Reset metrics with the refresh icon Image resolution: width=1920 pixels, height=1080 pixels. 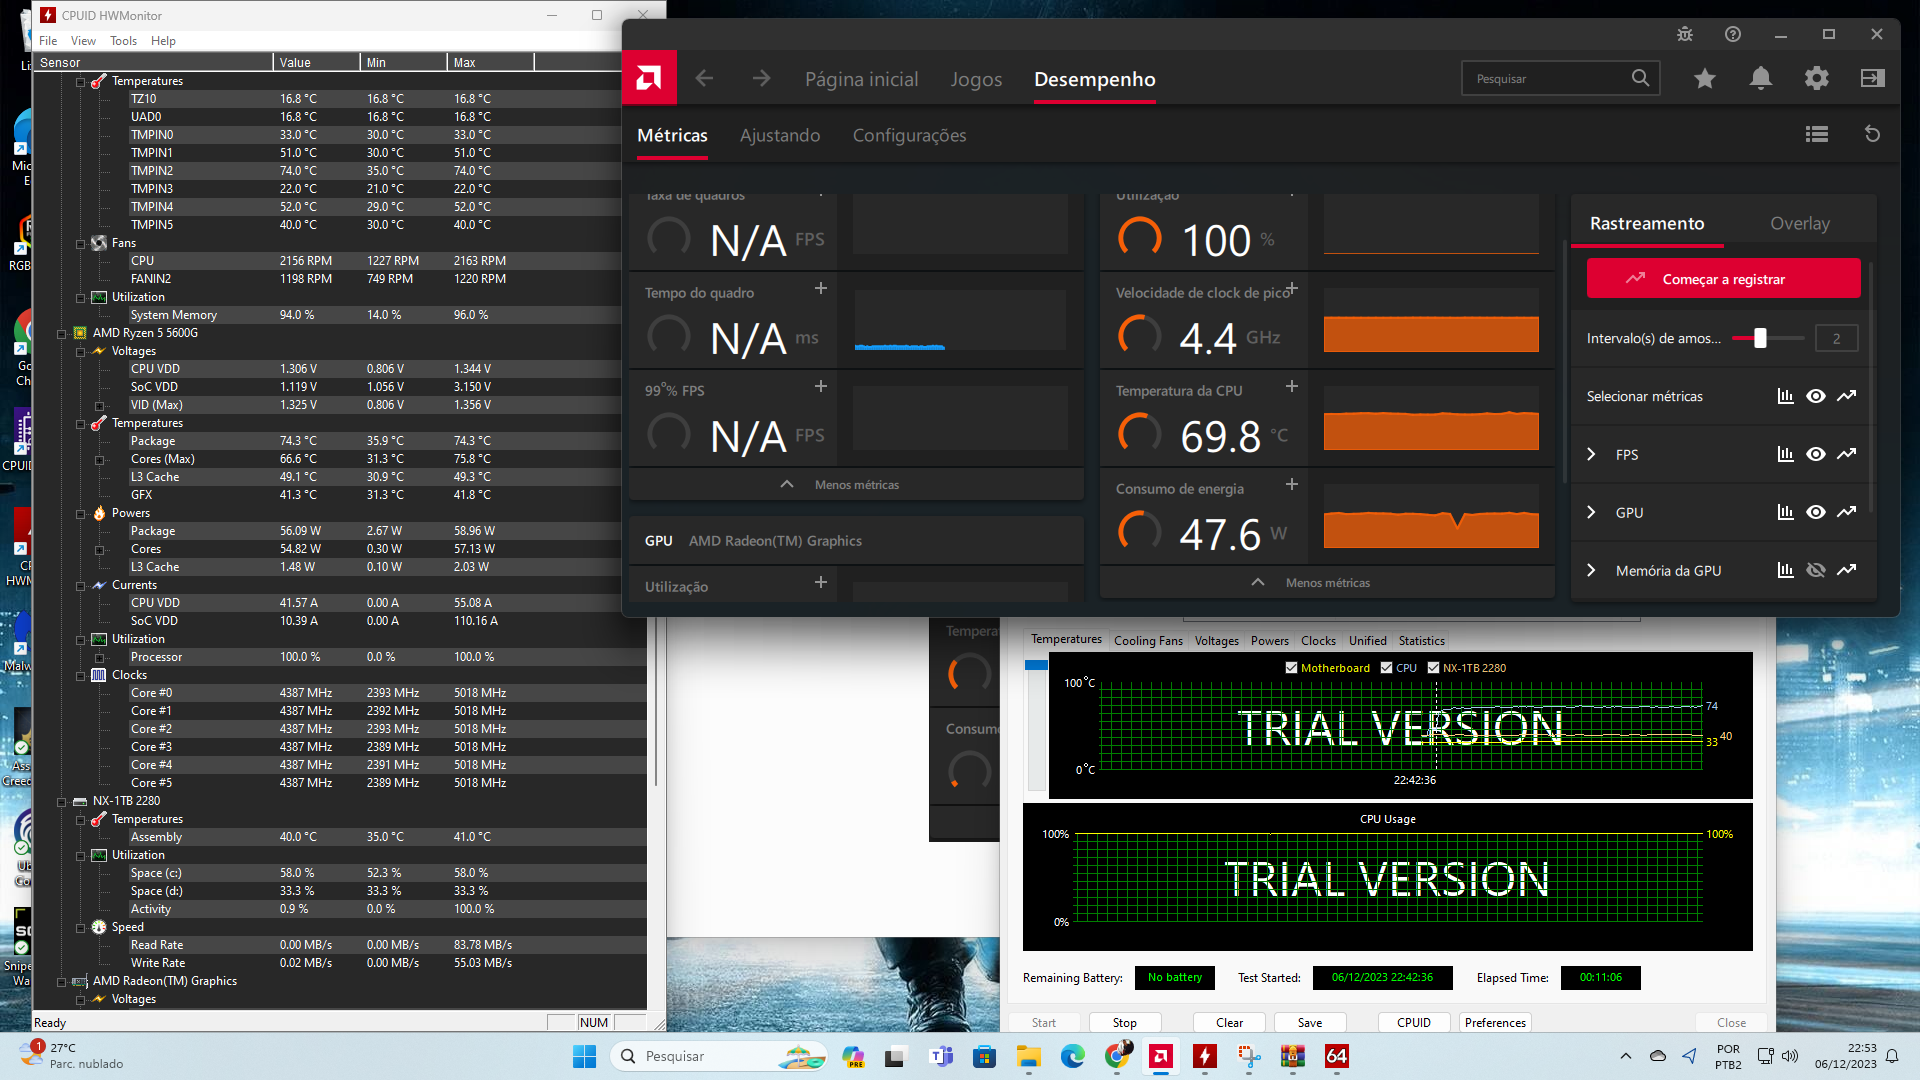tap(1873, 134)
